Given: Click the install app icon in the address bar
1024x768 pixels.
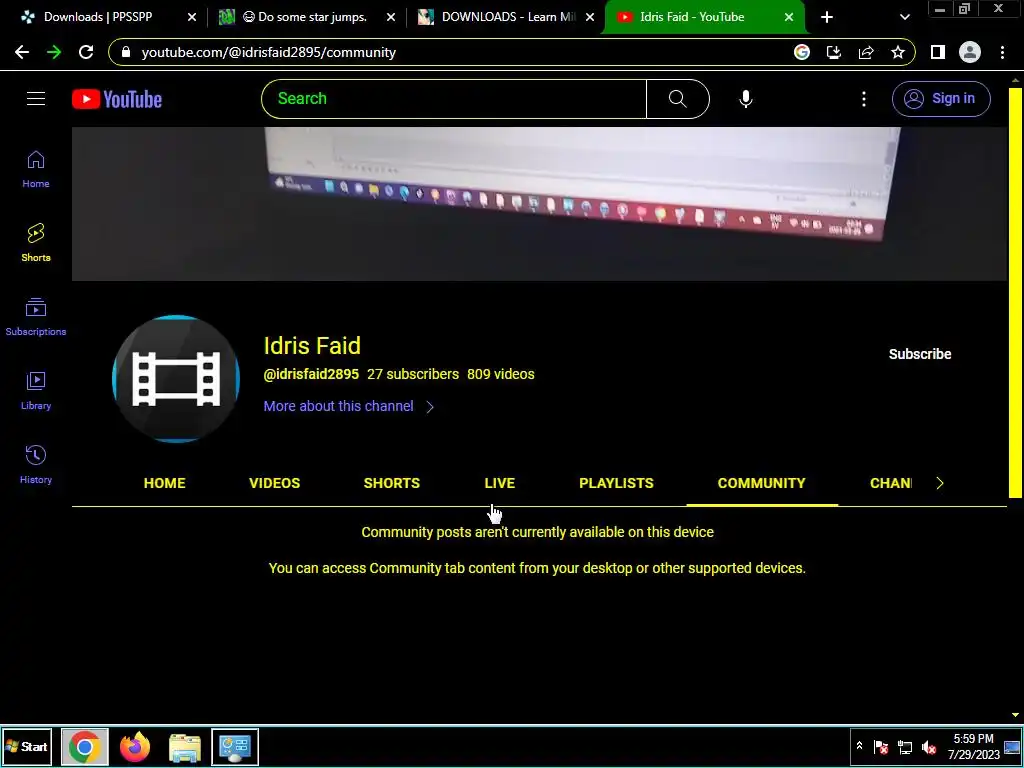Looking at the screenshot, I should pos(834,52).
